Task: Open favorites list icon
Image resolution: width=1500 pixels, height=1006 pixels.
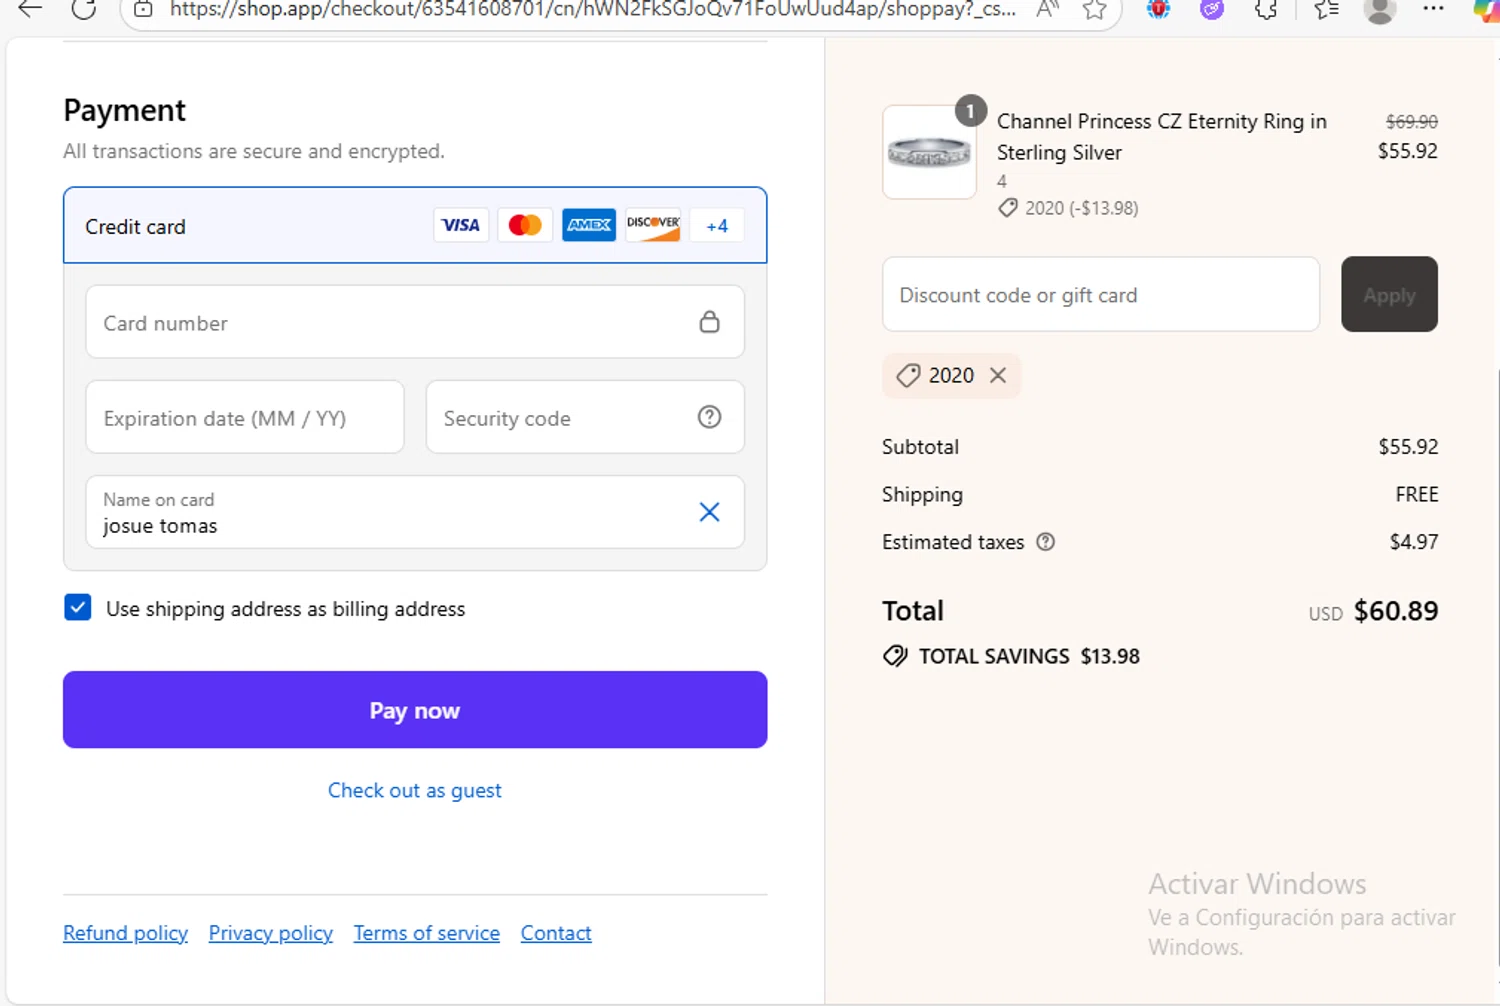Action: pos(1326,10)
